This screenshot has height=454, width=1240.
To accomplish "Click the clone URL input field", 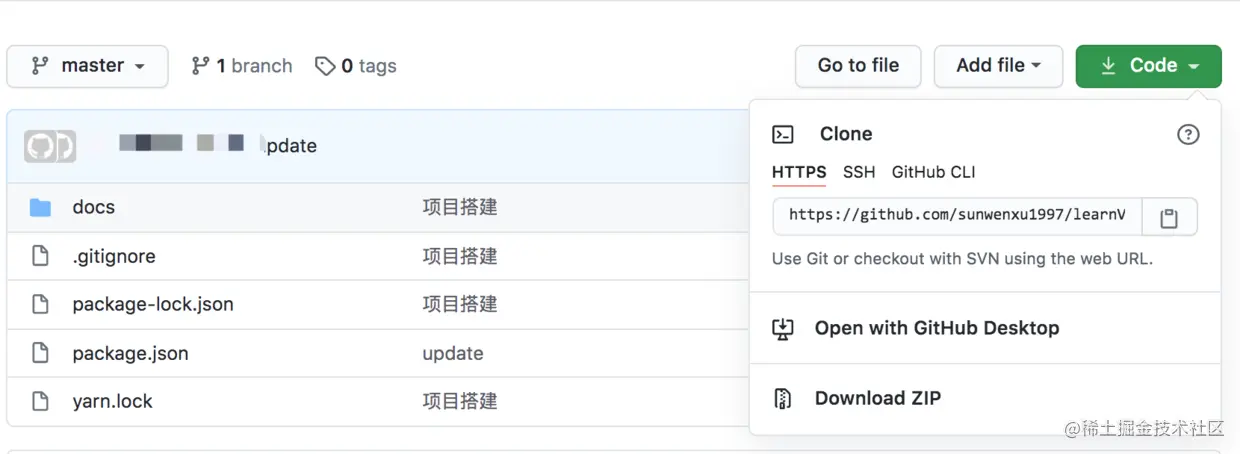I will (957, 216).
